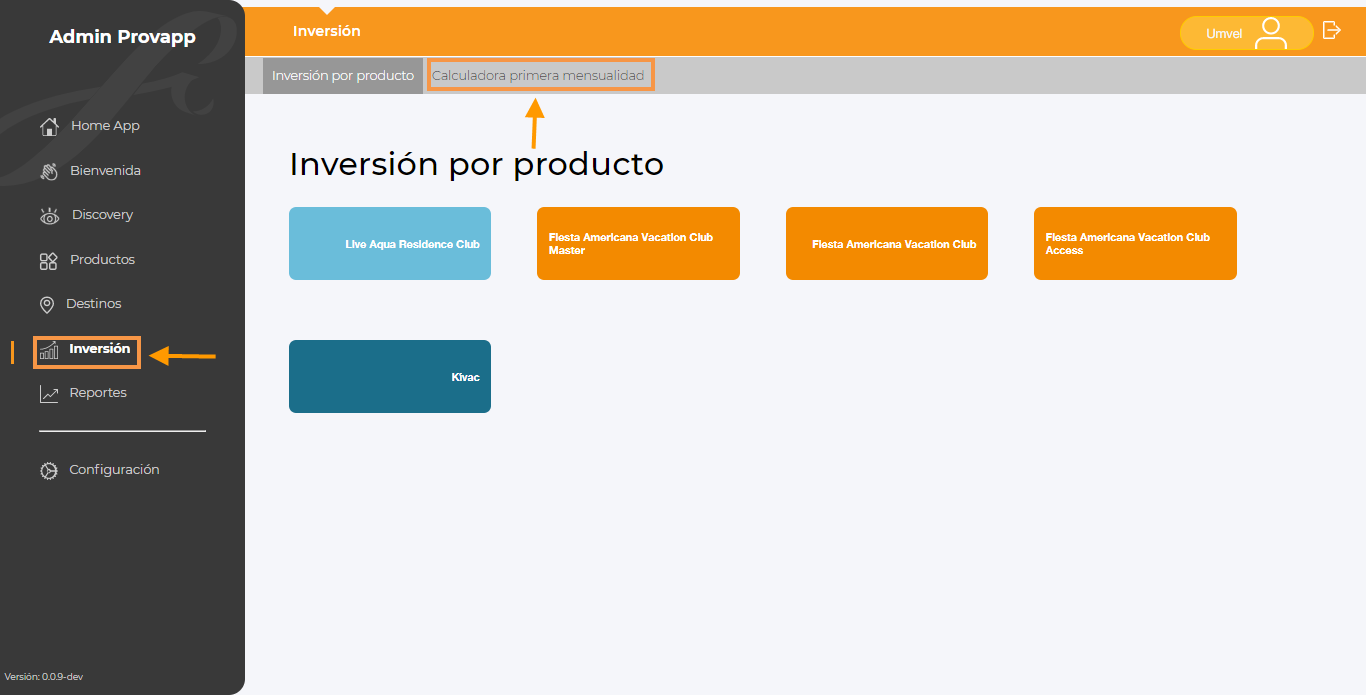Screen dimensions: 1366x695
Task: Click the logout icon in header
Action: (1331, 30)
